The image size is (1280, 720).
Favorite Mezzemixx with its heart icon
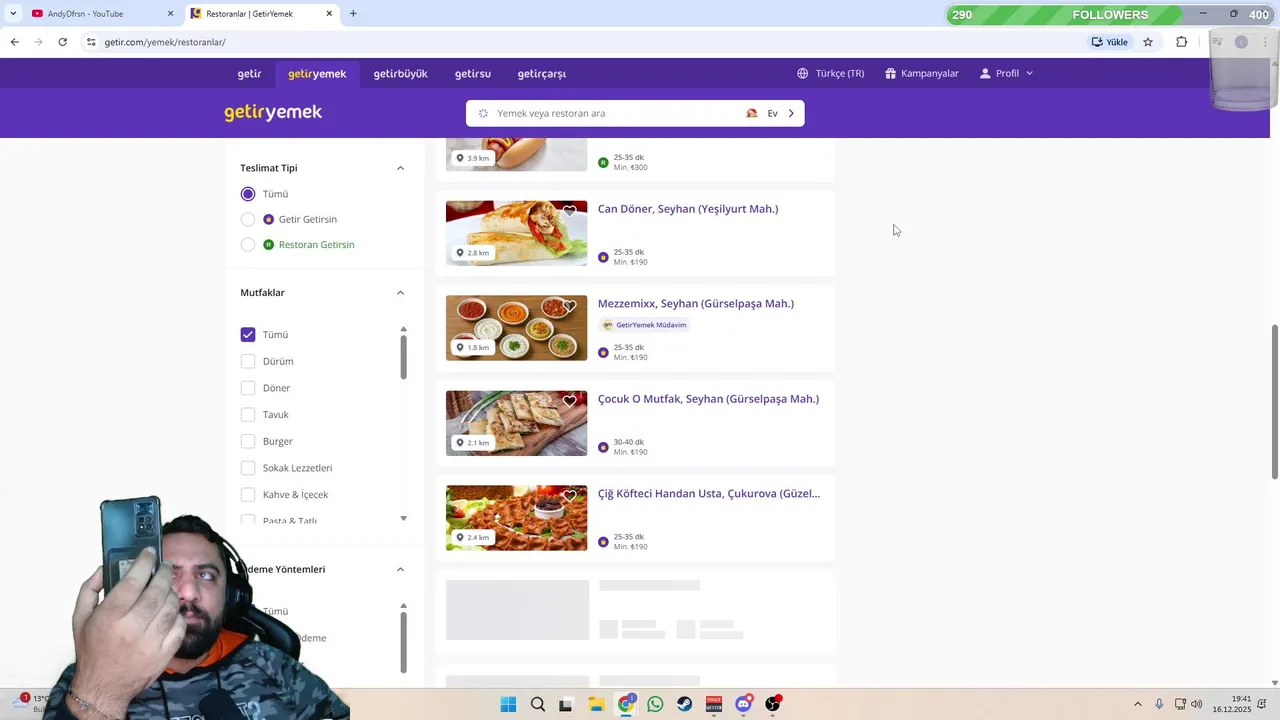point(569,306)
